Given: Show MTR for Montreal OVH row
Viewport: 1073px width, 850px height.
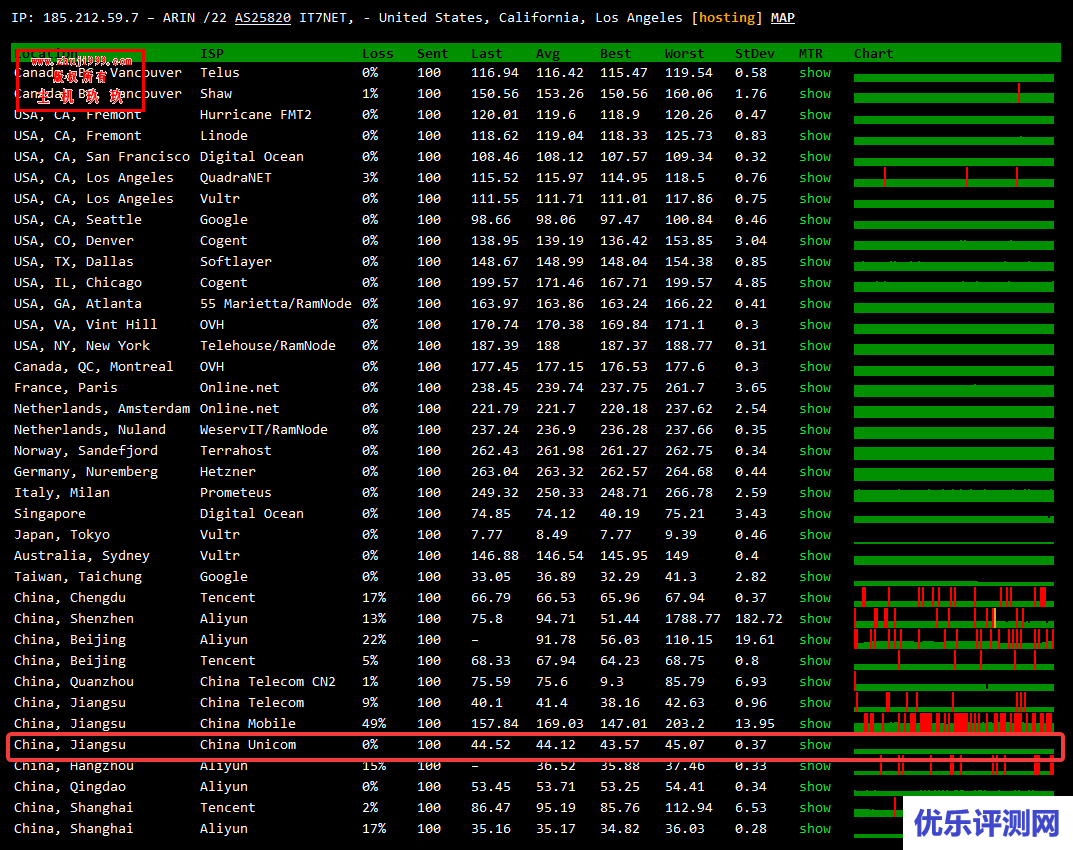Looking at the screenshot, I should click(x=815, y=367).
